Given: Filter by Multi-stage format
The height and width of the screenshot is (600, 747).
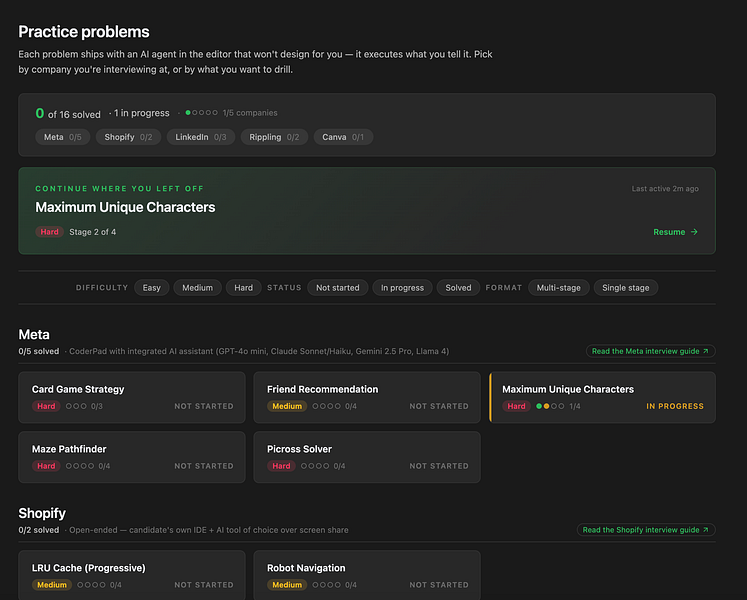Looking at the screenshot, I should coord(559,288).
